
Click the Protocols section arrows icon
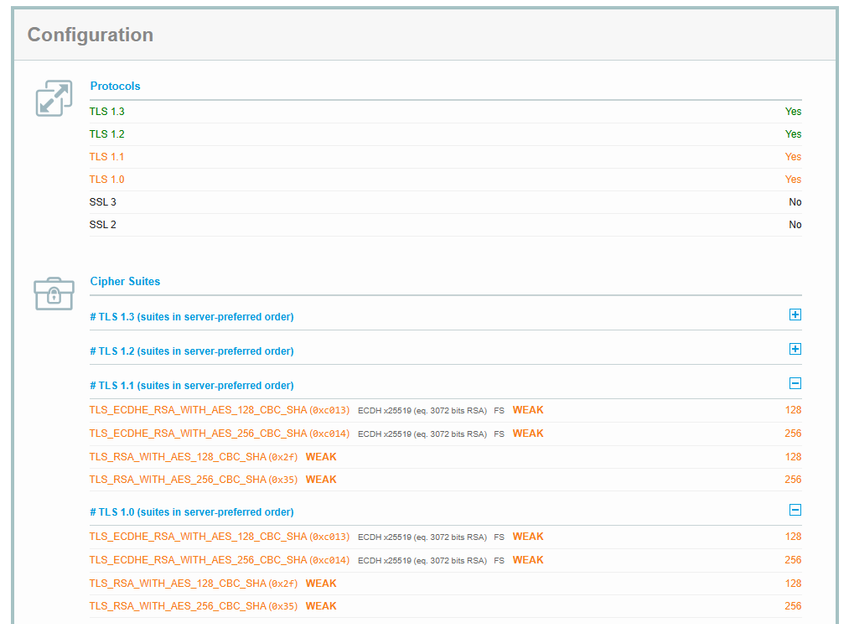point(54,98)
